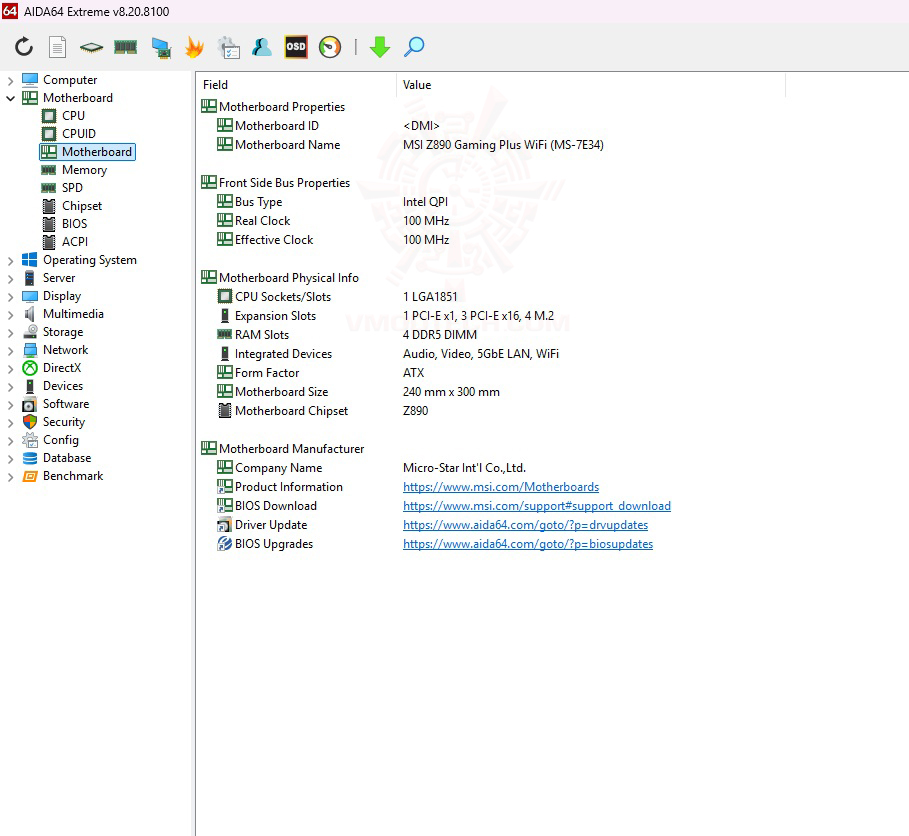
Task: Open the MSI support download link
Action: (x=537, y=506)
